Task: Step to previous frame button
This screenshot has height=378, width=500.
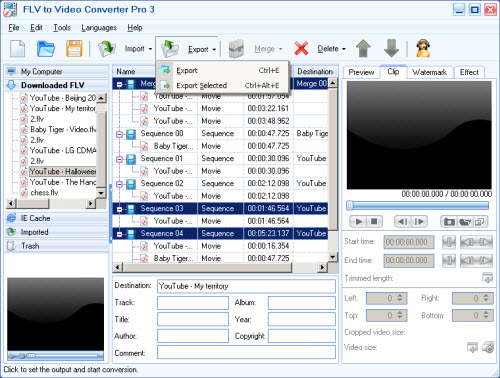Action: pos(402,222)
